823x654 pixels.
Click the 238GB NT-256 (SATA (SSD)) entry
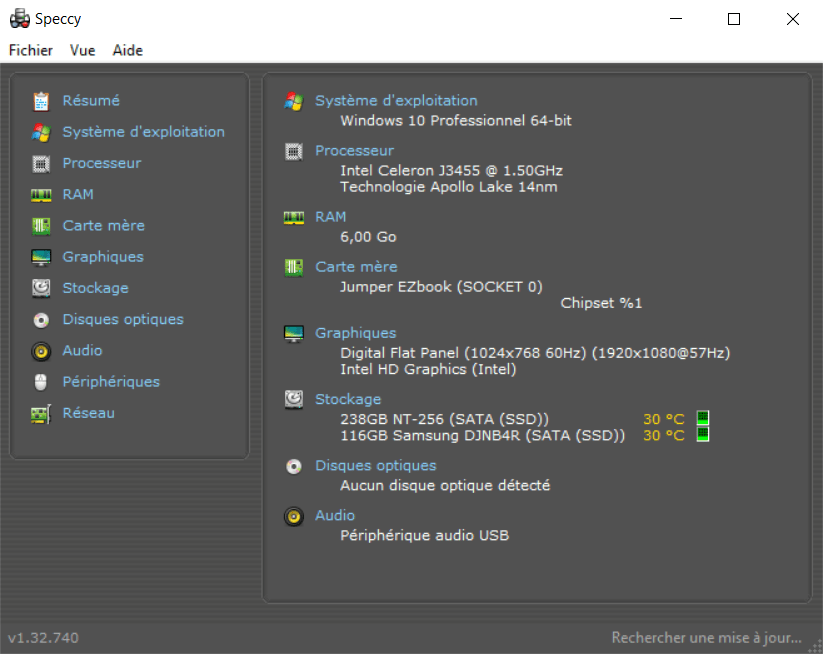(x=444, y=419)
